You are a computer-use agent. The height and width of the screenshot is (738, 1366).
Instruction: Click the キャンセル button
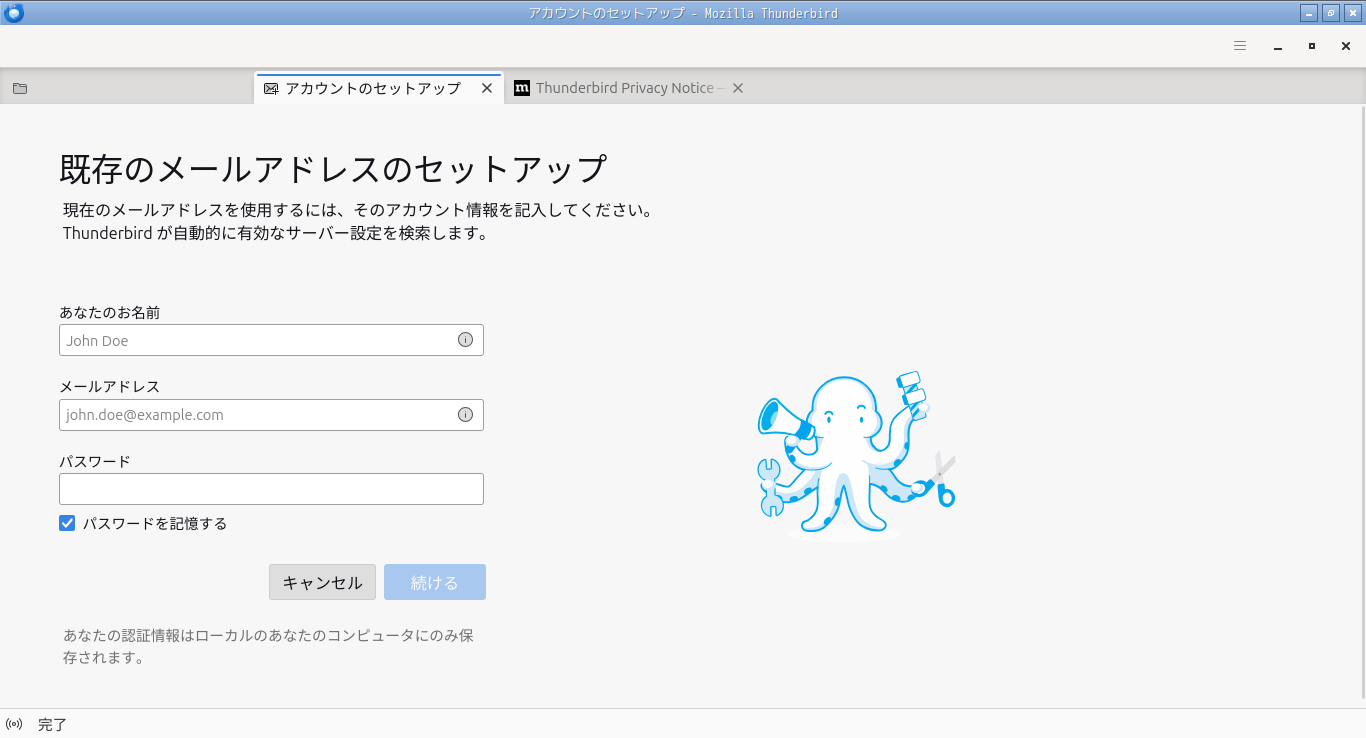(322, 582)
